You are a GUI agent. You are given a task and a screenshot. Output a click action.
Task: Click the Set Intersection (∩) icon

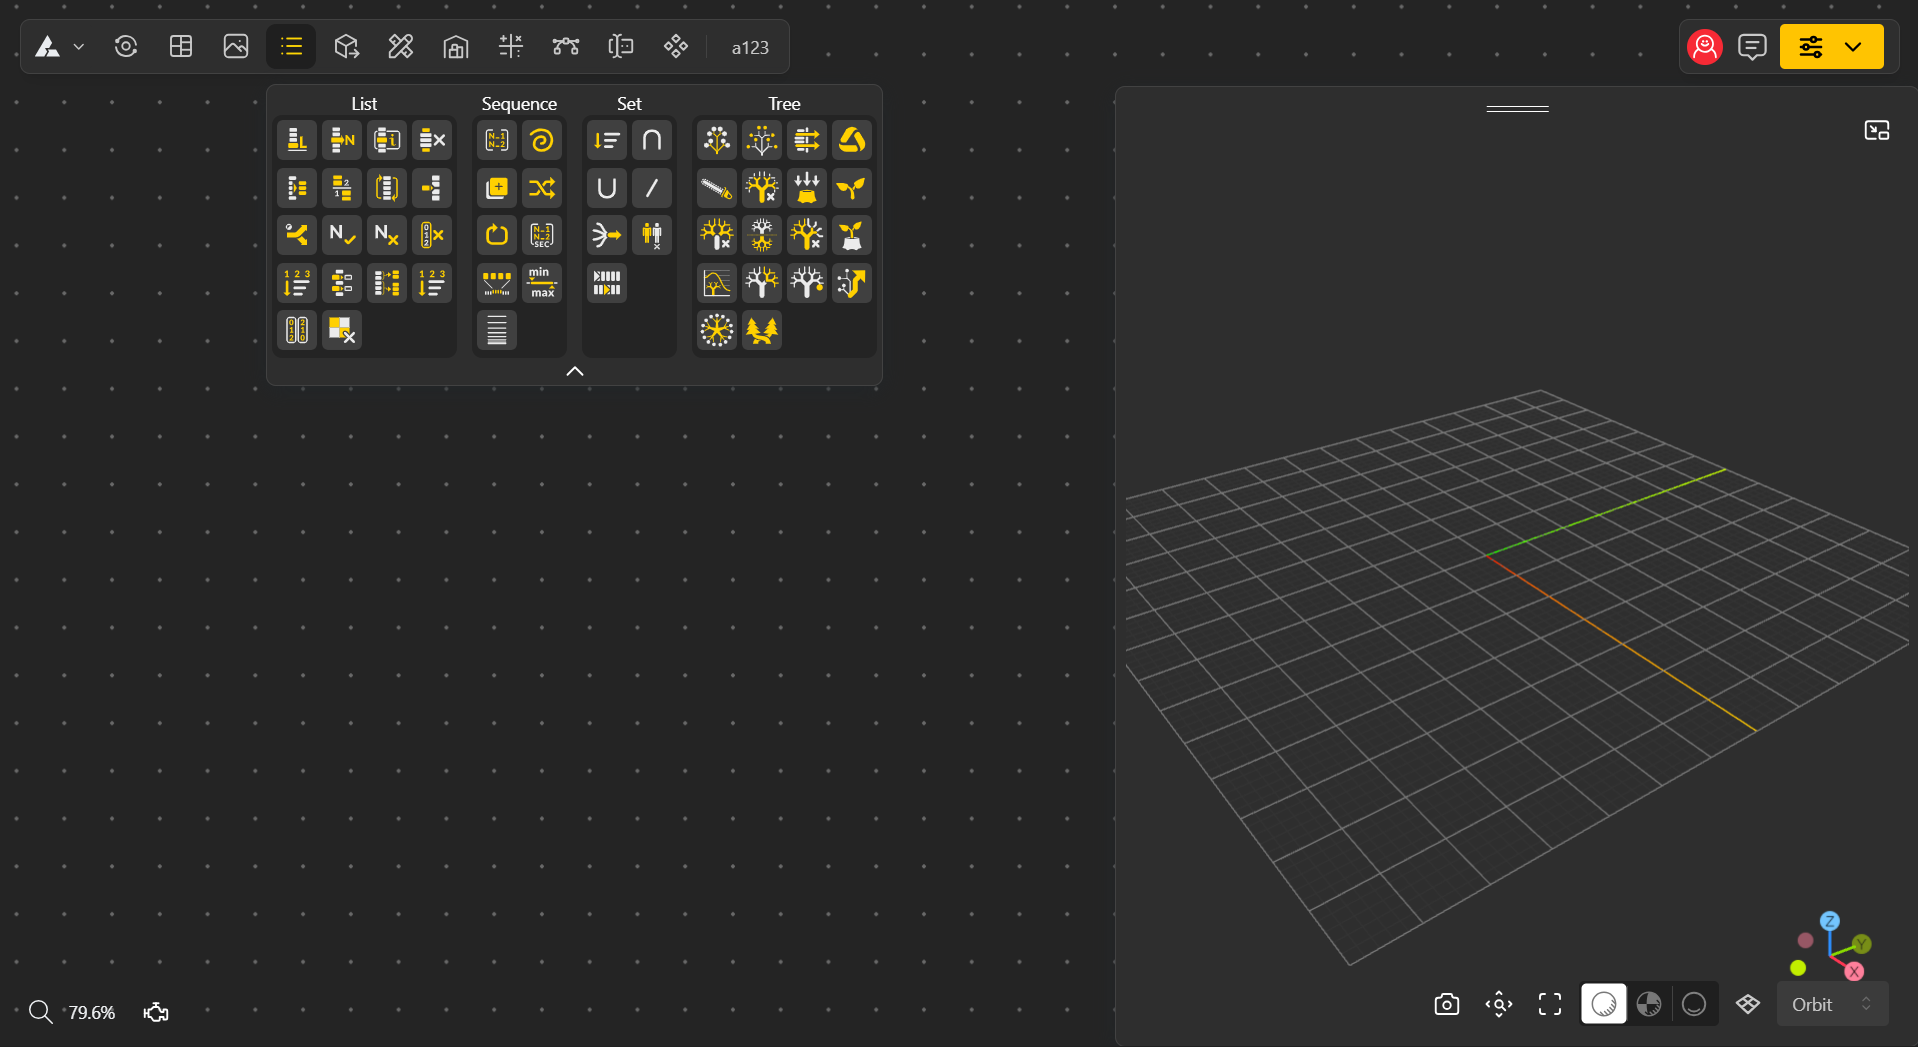(x=651, y=141)
